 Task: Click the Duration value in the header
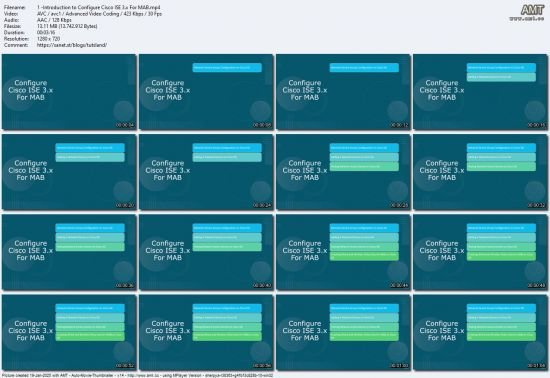click(x=46, y=33)
